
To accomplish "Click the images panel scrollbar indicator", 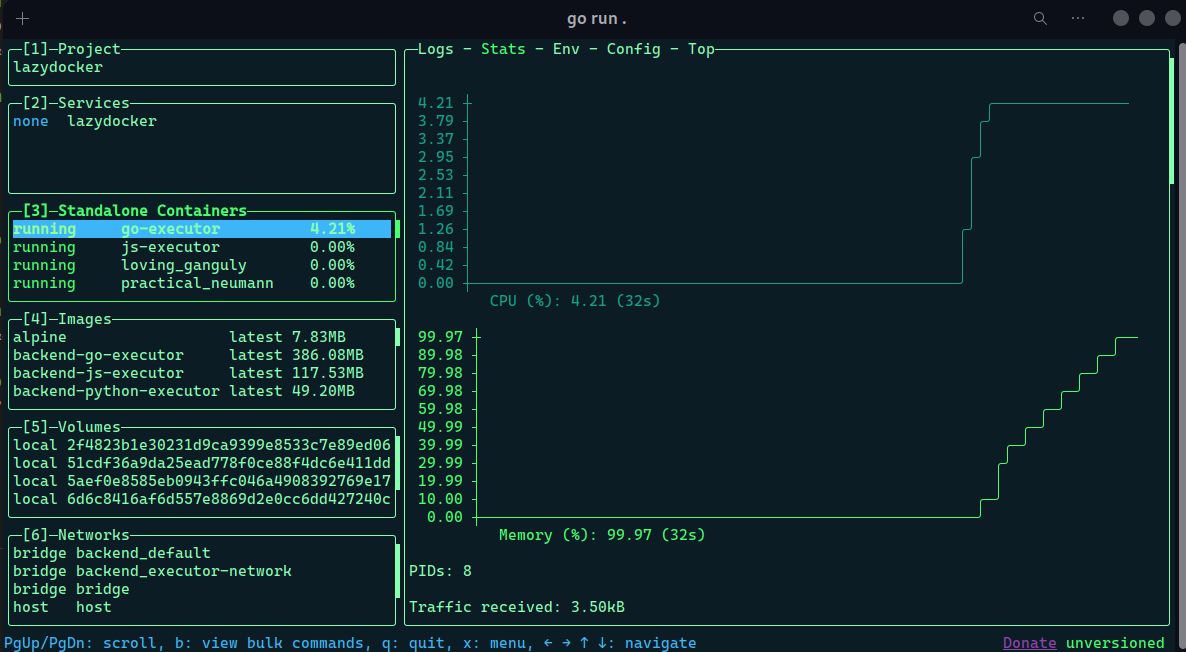I will tap(398, 337).
